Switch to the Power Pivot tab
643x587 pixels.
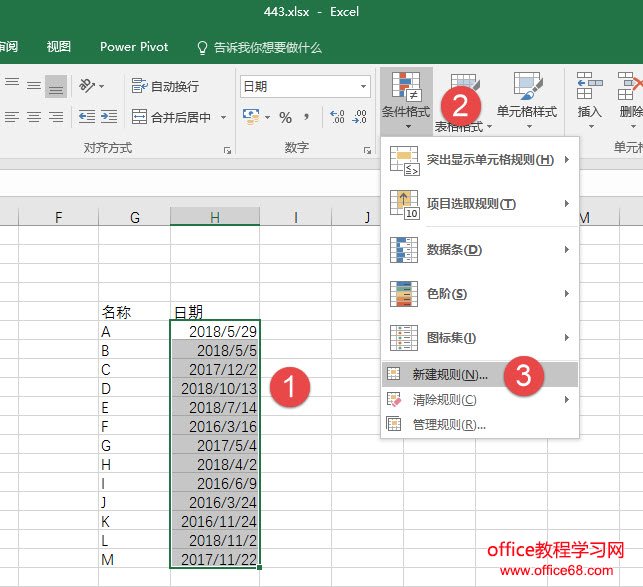tap(134, 47)
